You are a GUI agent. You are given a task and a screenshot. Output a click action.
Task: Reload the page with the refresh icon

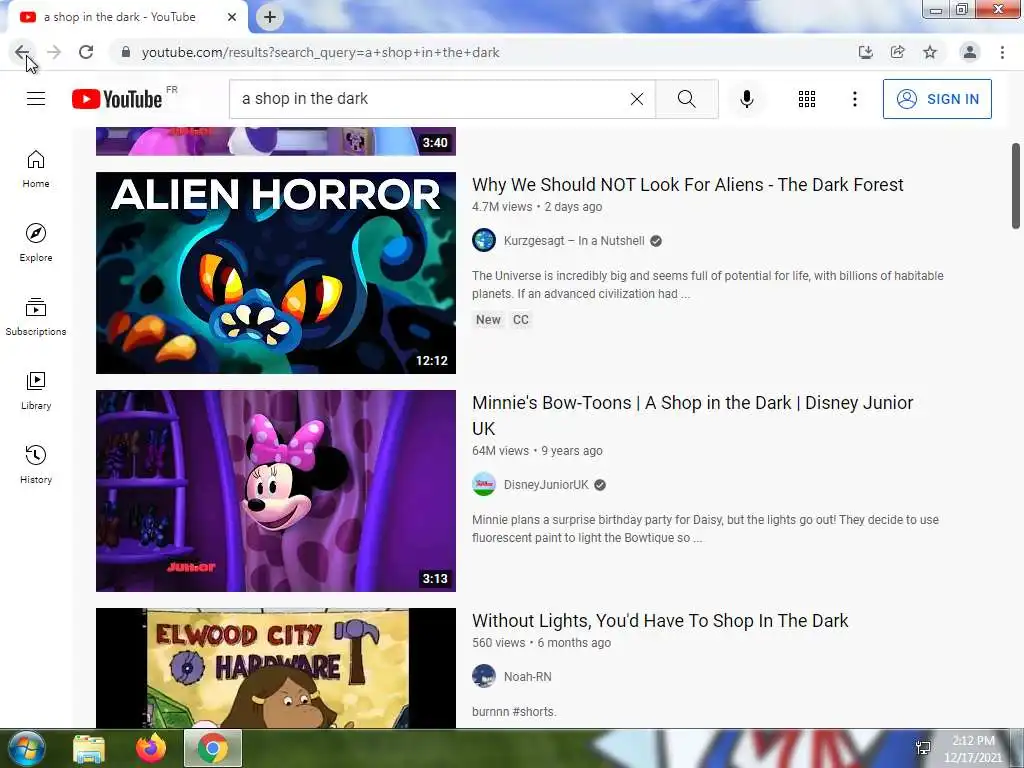(86, 52)
